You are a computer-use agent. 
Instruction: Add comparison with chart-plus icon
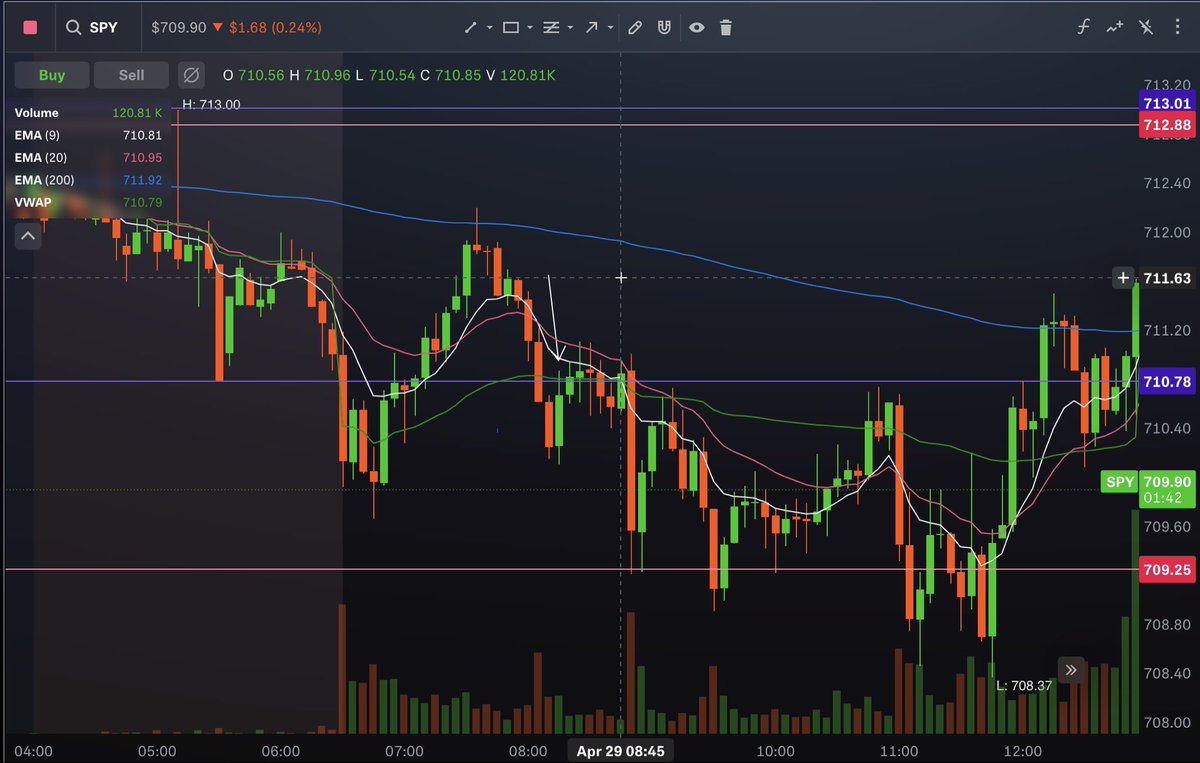click(1114, 28)
